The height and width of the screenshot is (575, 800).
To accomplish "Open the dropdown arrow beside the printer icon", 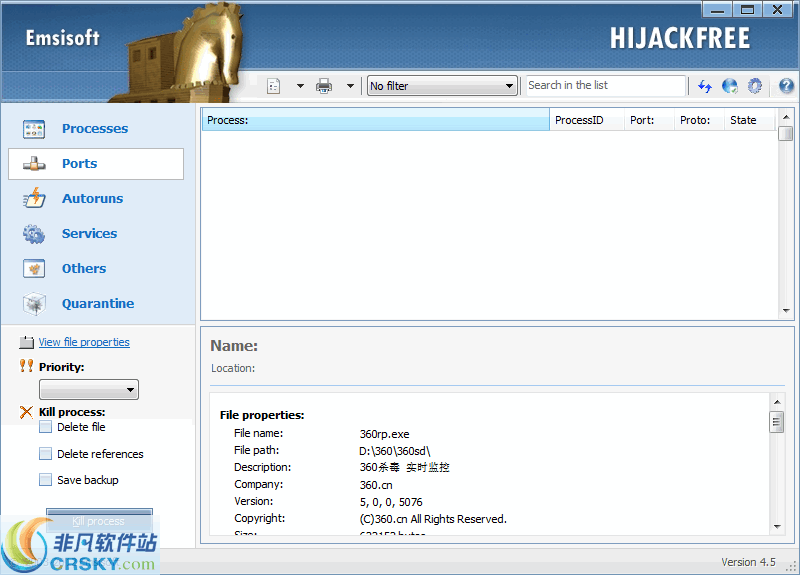I will point(350,86).
